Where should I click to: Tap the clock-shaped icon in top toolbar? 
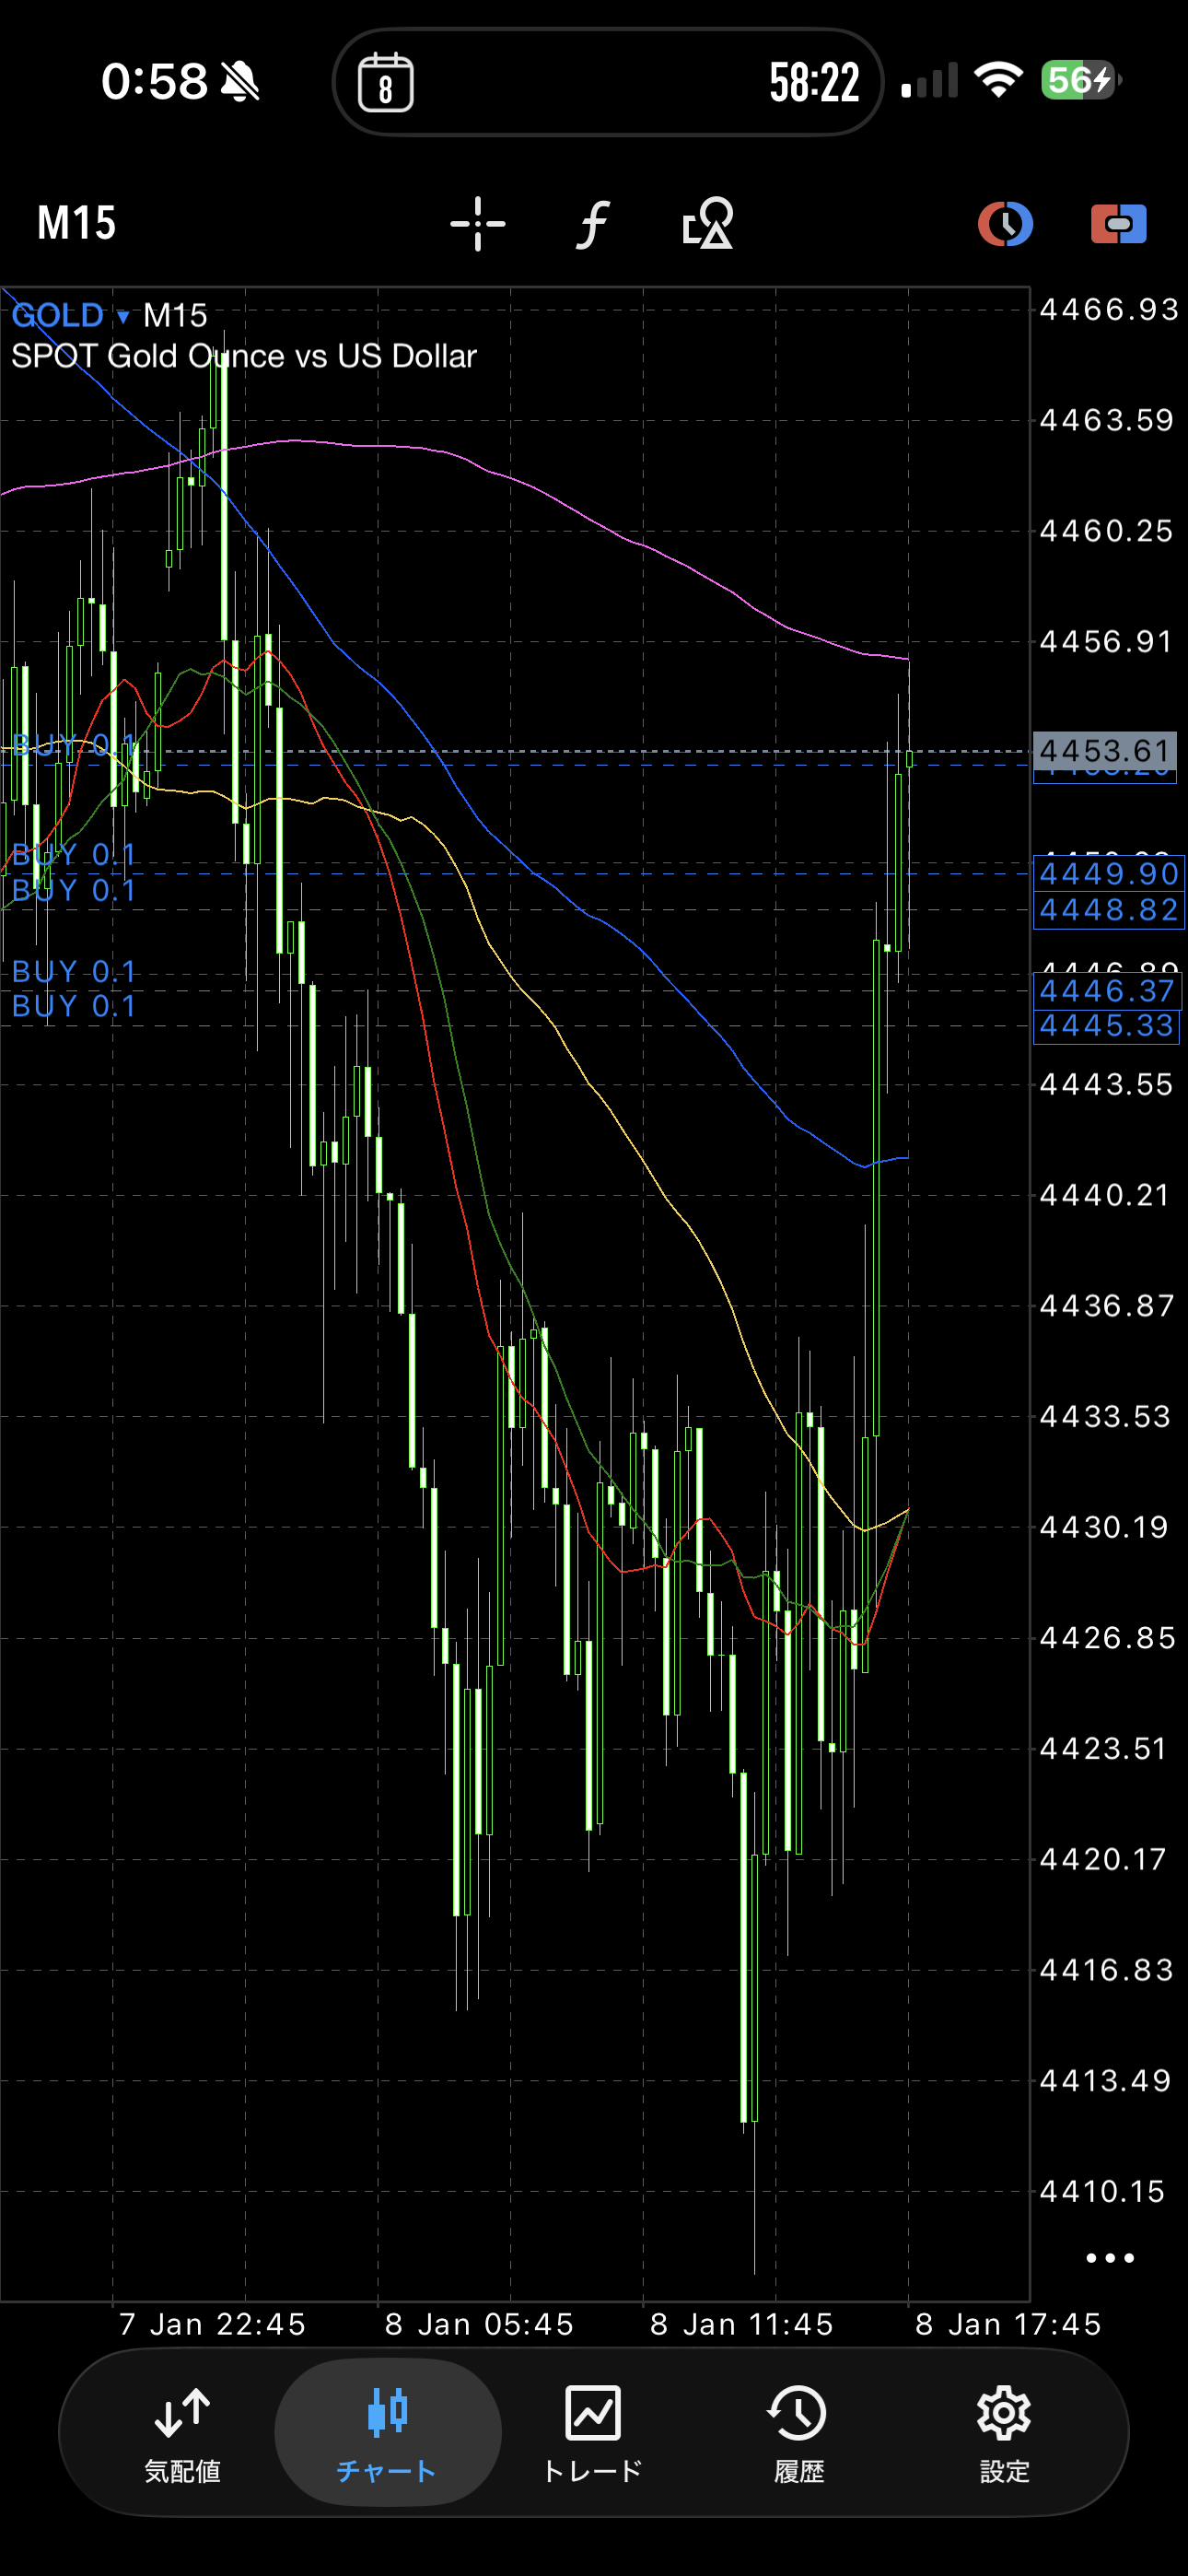tap(1005, 223)
